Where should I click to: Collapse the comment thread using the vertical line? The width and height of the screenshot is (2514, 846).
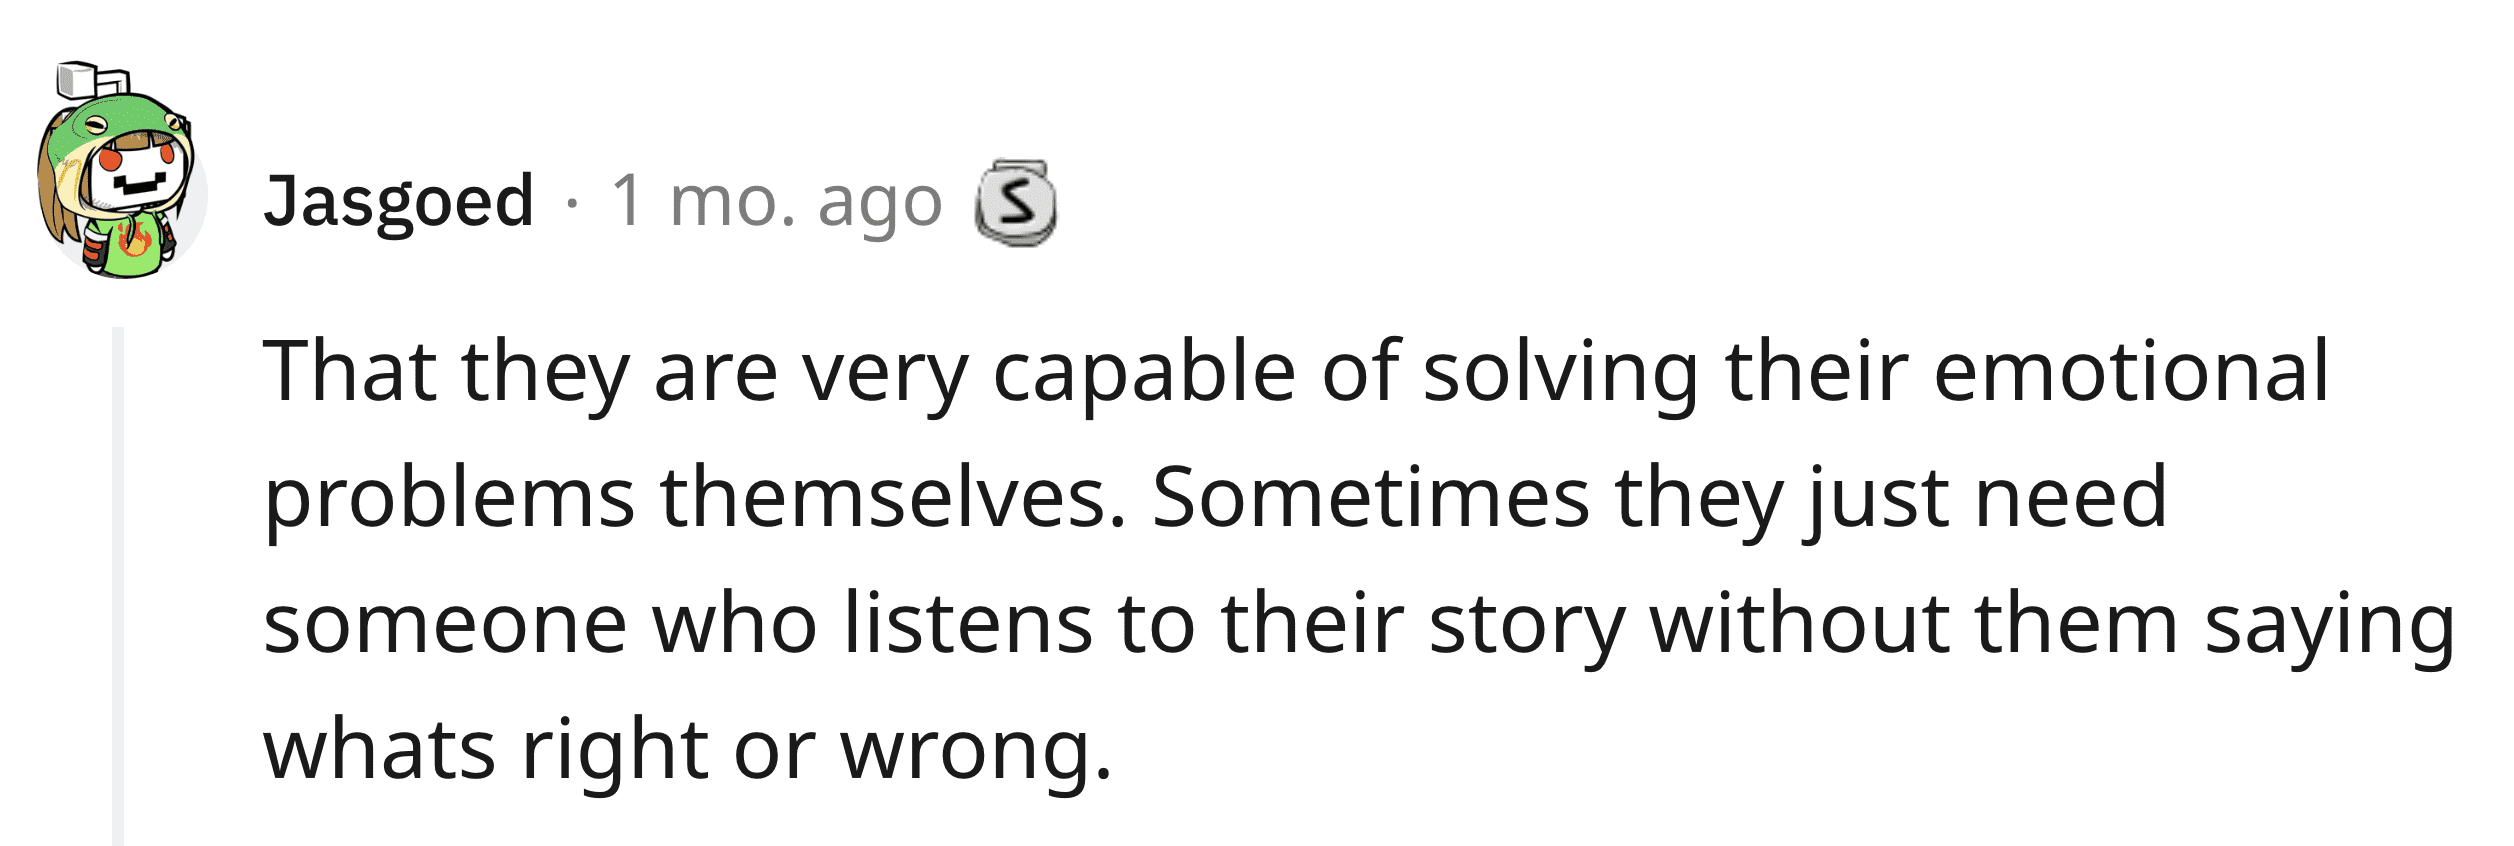click(118, 586)
